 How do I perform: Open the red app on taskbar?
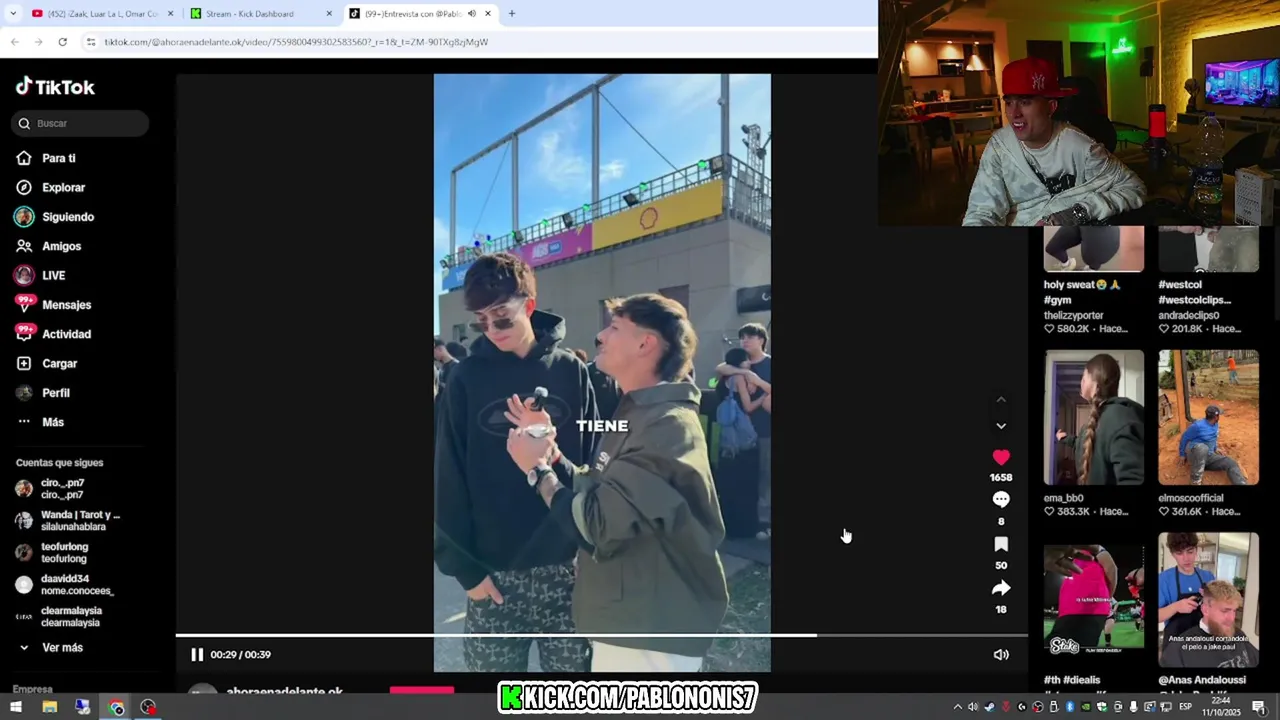149,708
